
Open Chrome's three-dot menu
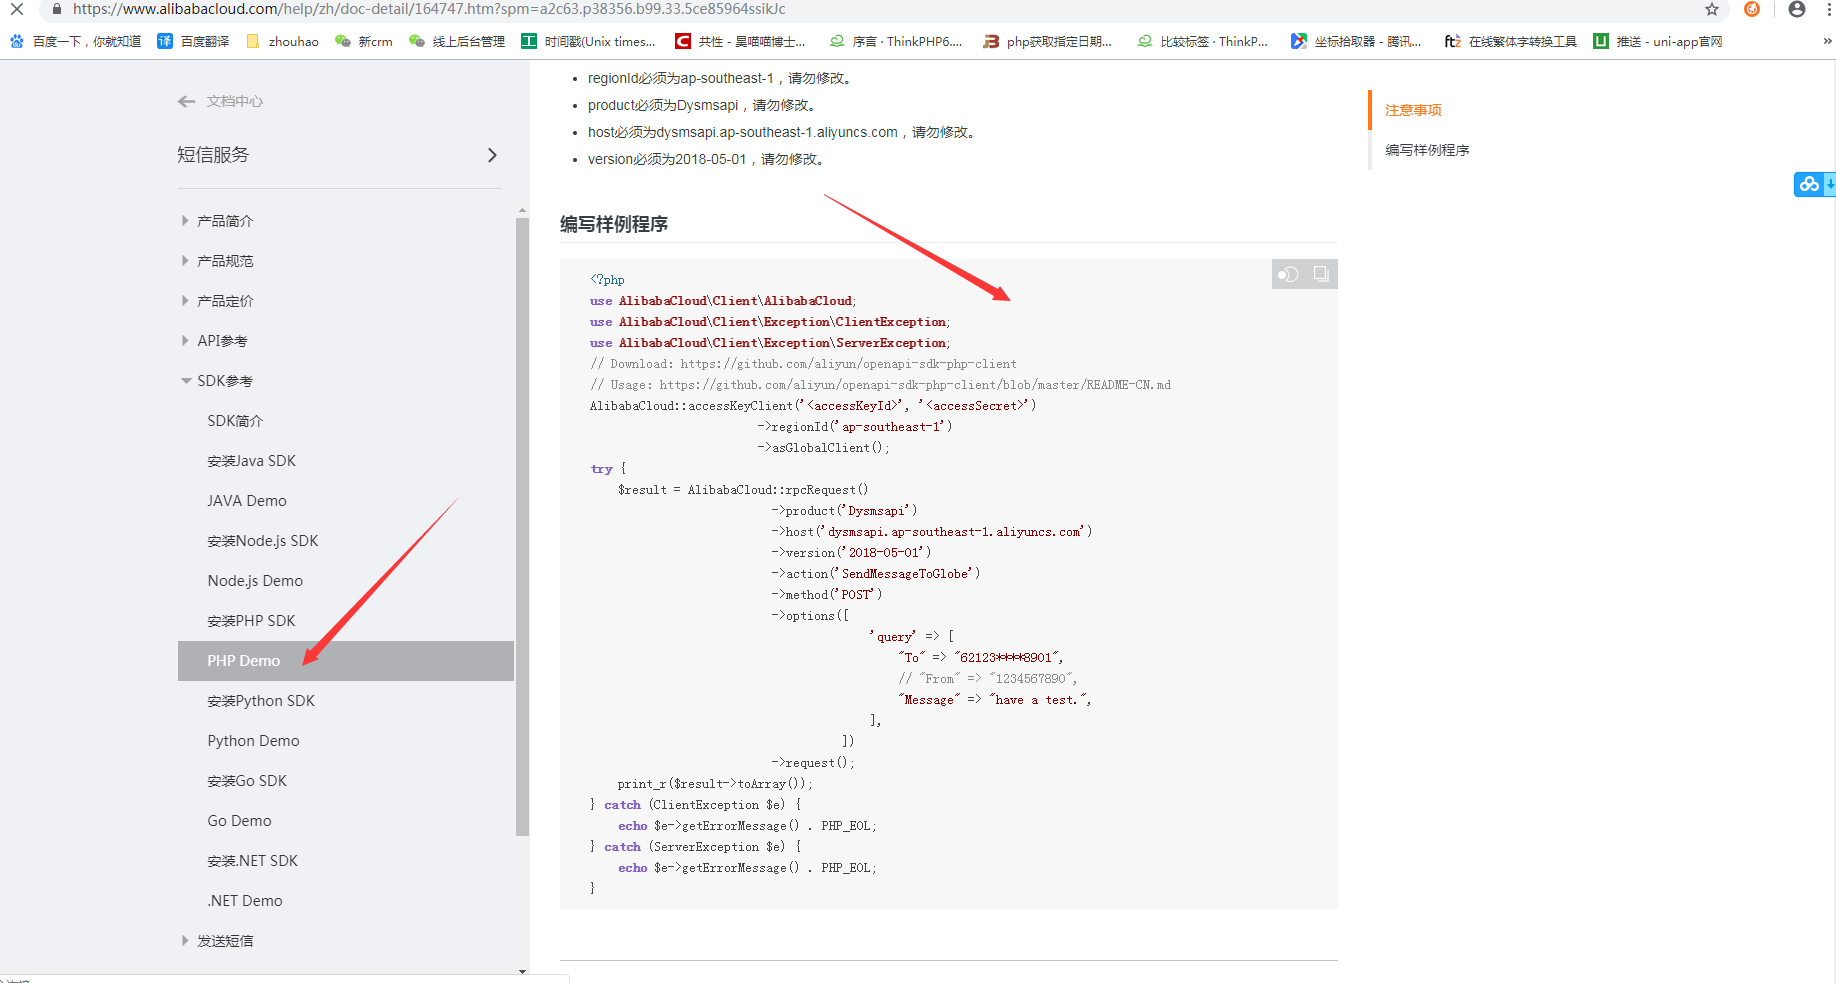(x=1828, y=9)
